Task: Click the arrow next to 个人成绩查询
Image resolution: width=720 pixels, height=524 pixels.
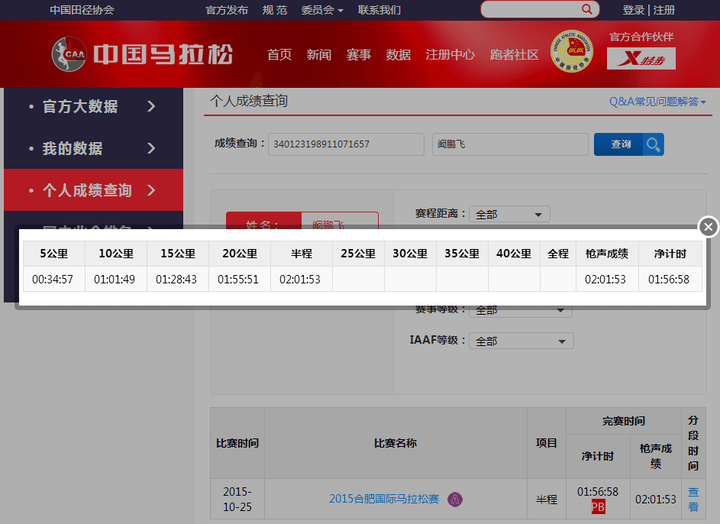Action: [x=151, y=190]
